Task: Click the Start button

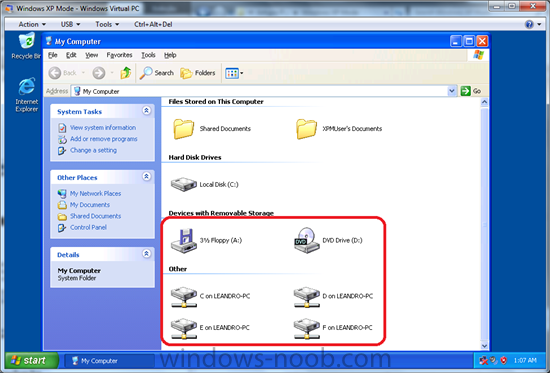Action: tap(32, 360)
